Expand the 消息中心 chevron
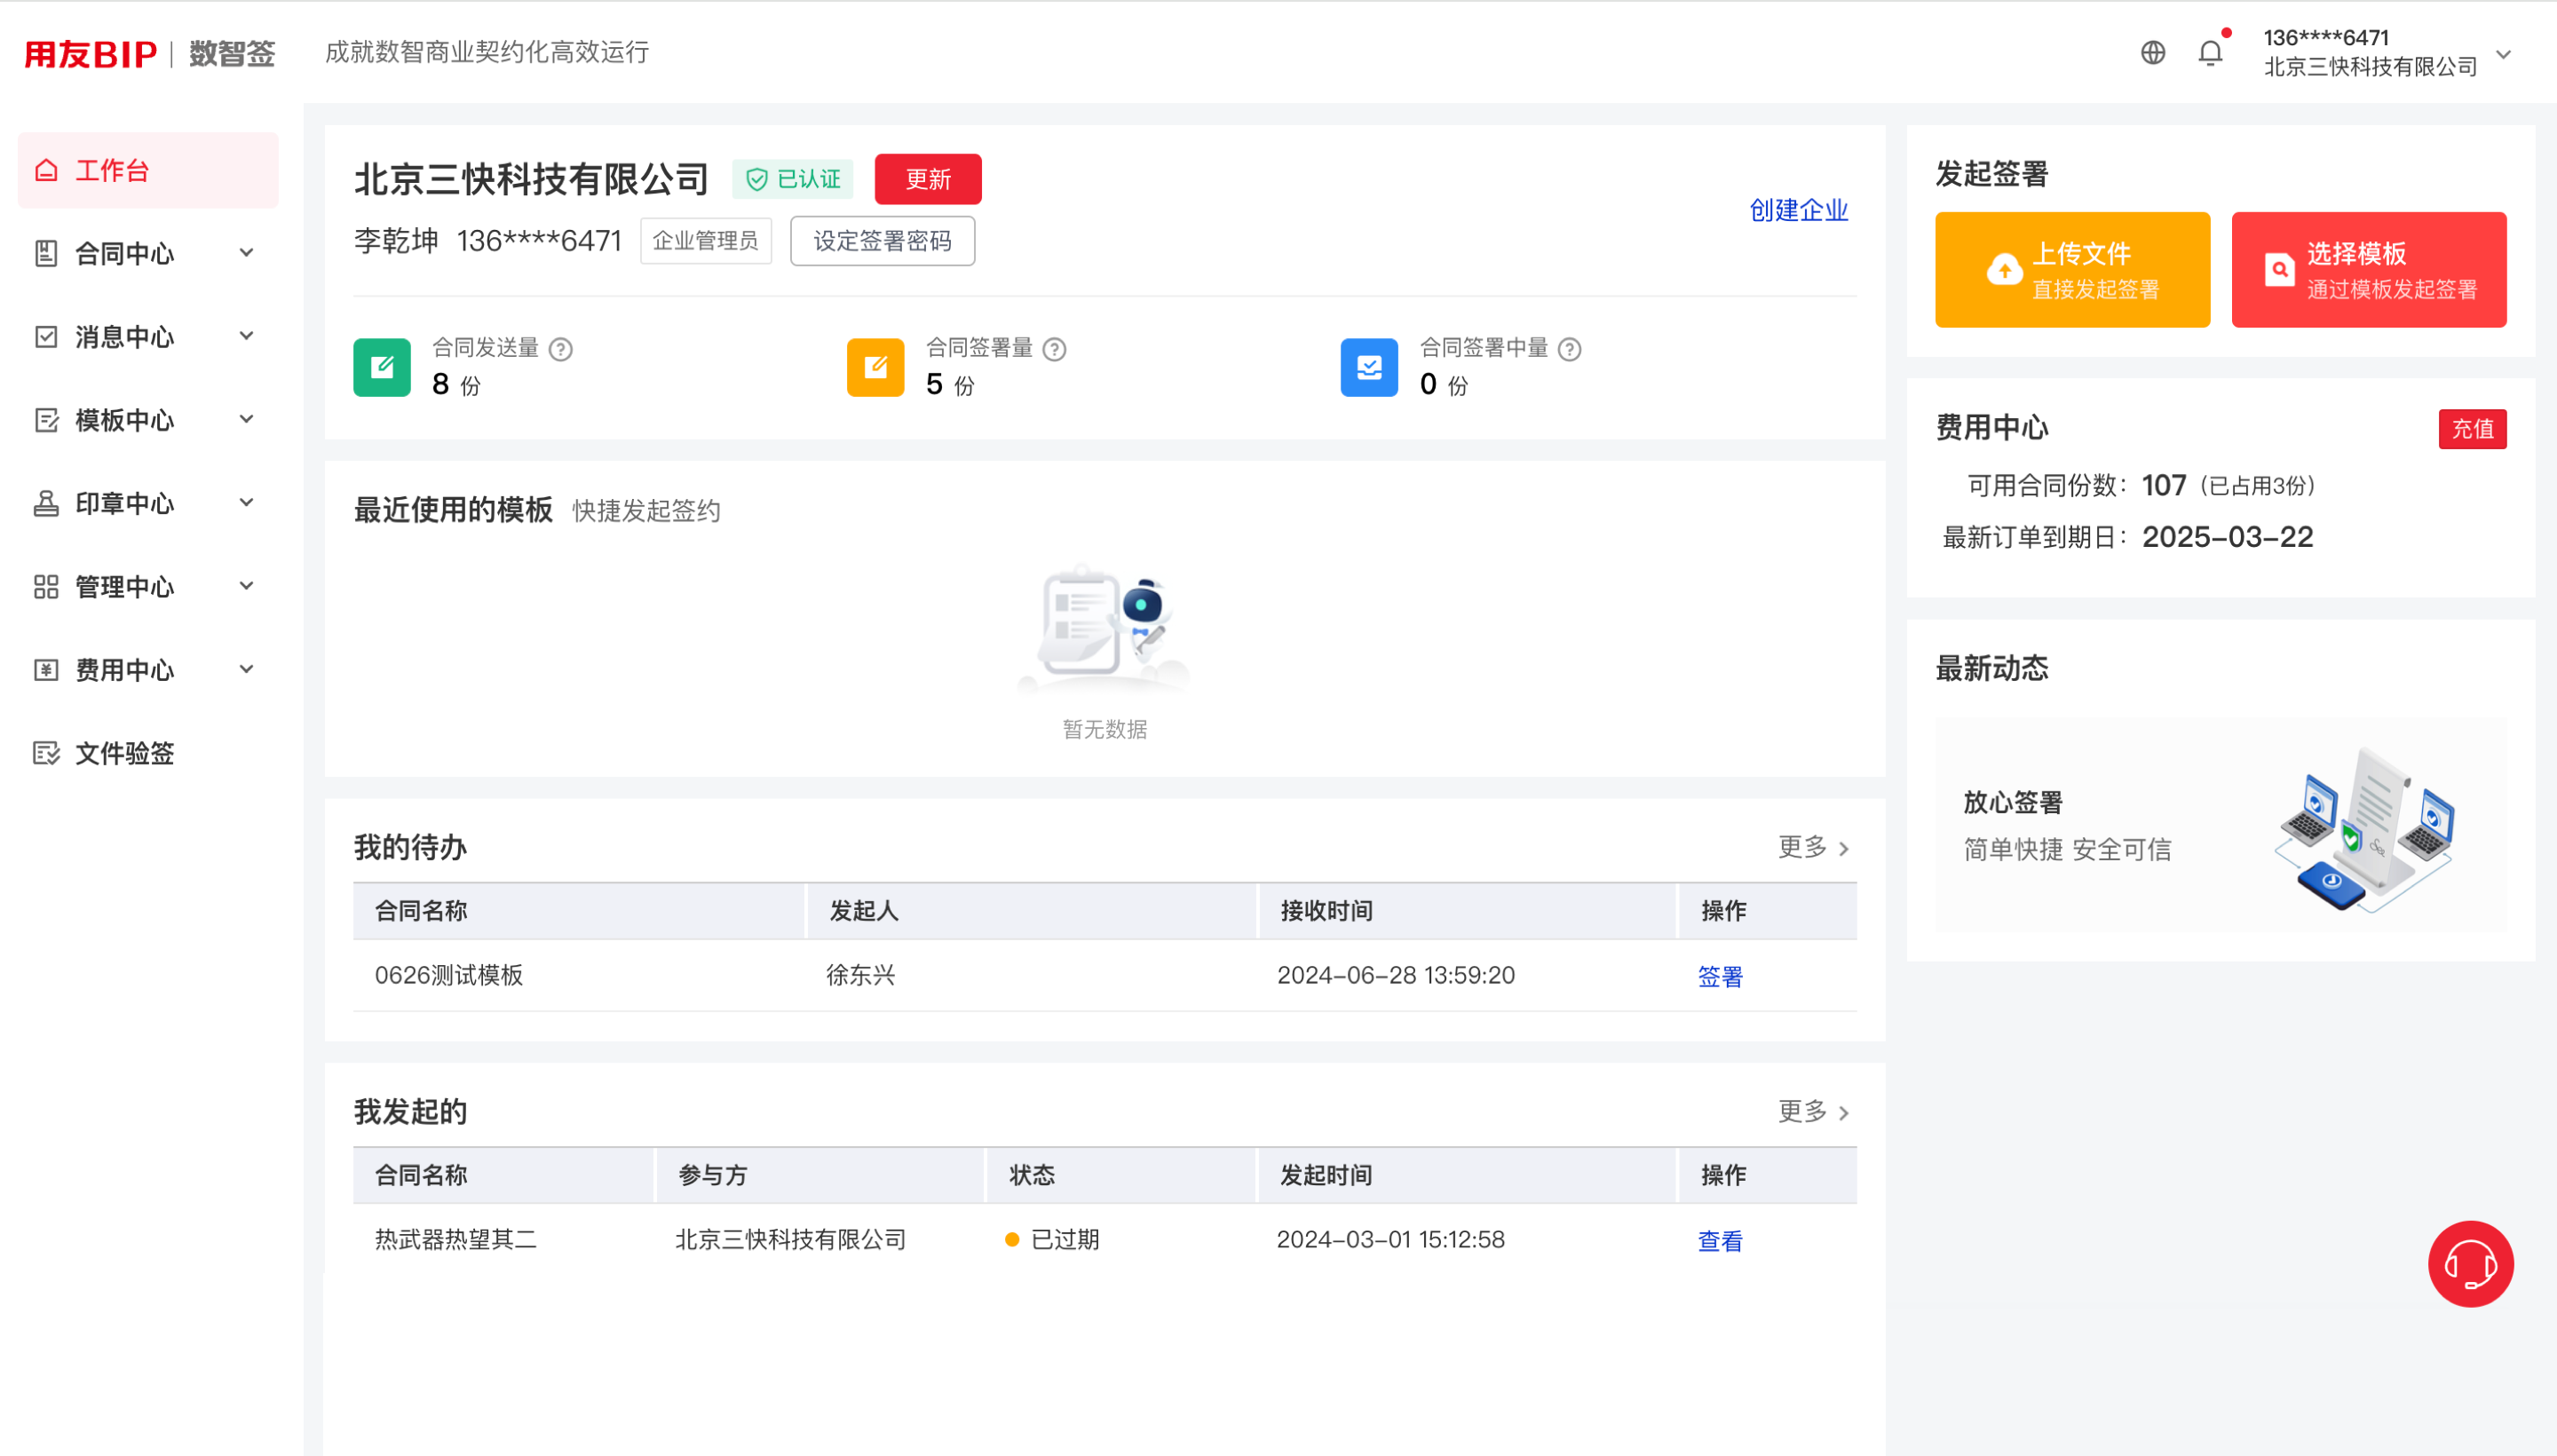The height and width of the screenshot is (1456, 2557). tap(246, 336)
